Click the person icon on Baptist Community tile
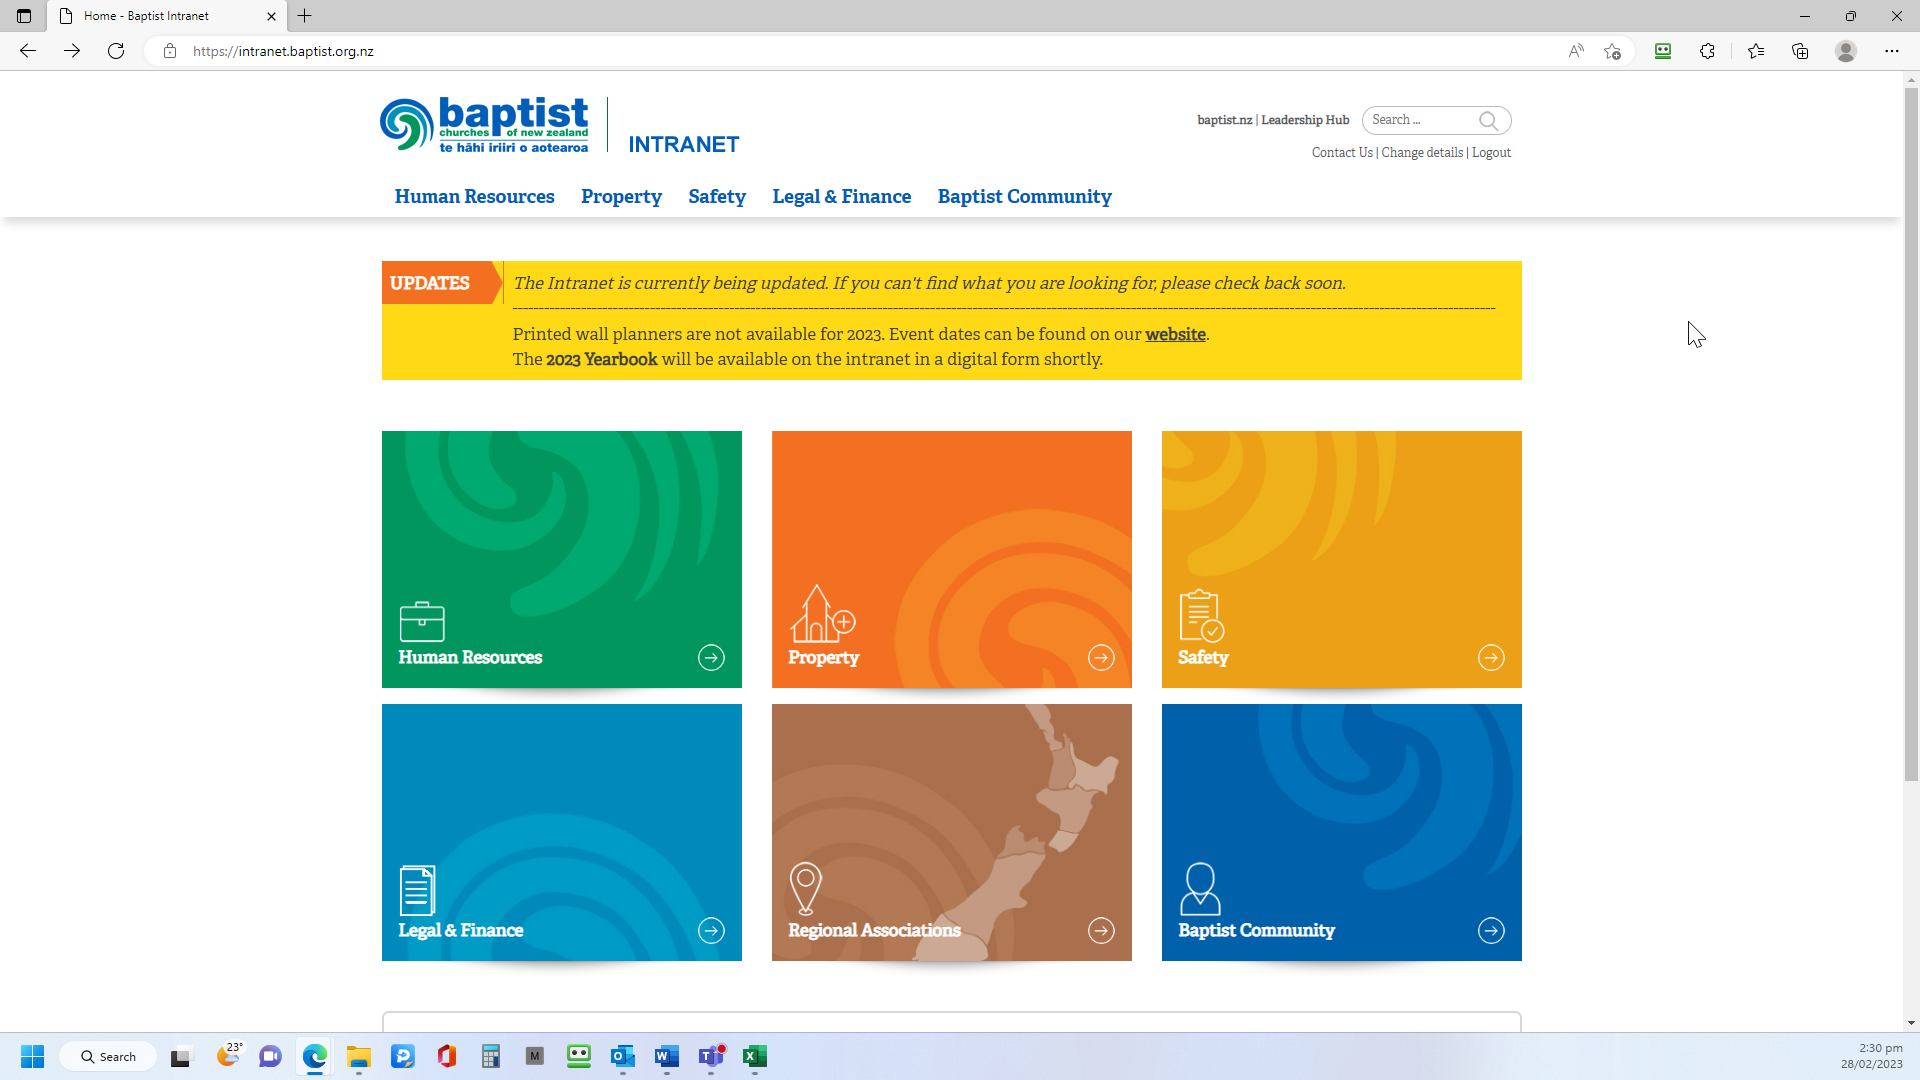Viewport: 1920px width, 1080px height. tap(1200, 890)
